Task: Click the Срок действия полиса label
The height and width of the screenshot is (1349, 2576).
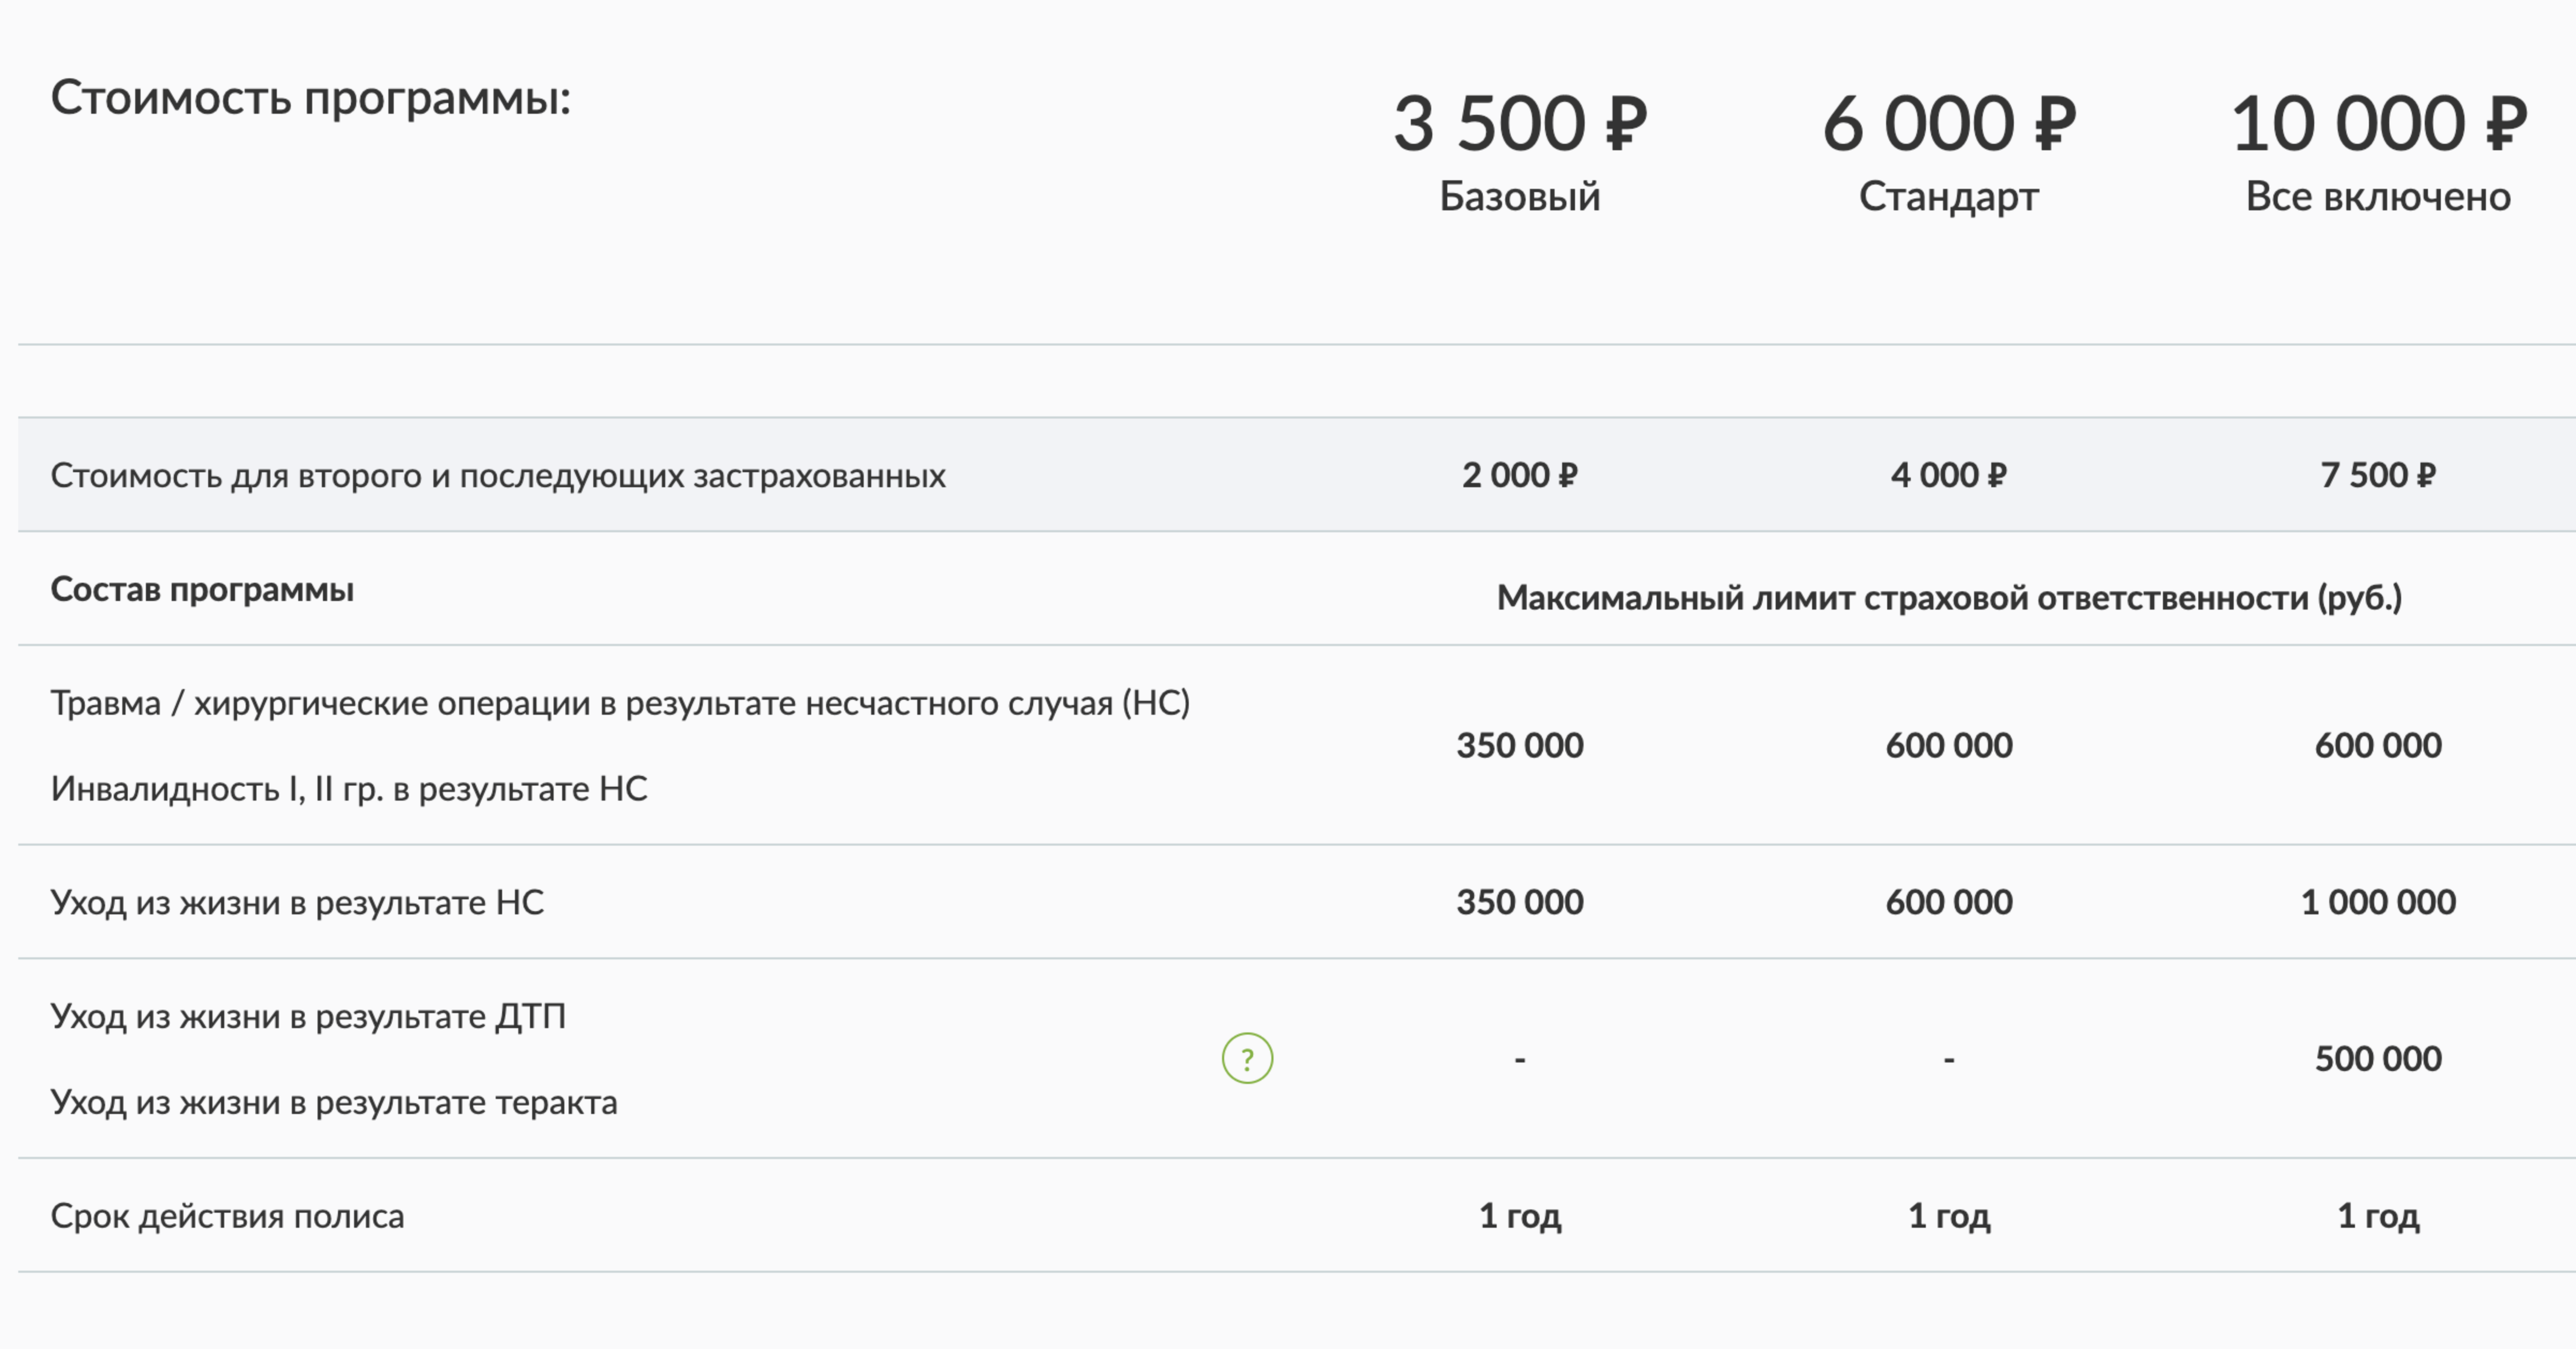Action: [227, 1217]
